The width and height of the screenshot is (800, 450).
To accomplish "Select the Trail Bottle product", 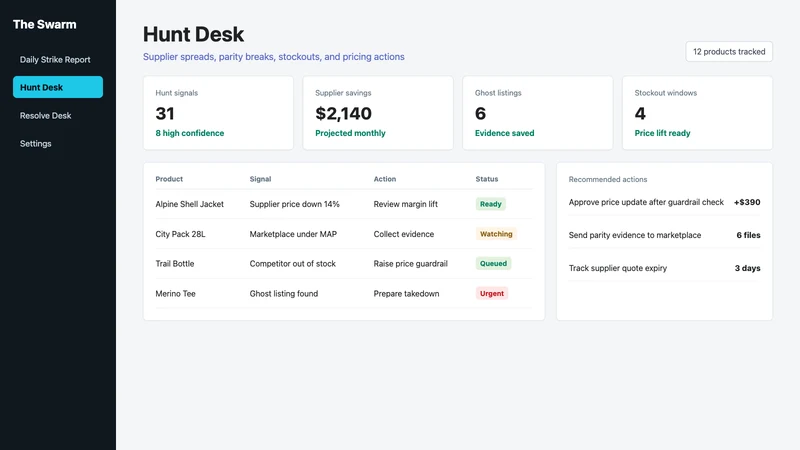I will tap(175, 263).
